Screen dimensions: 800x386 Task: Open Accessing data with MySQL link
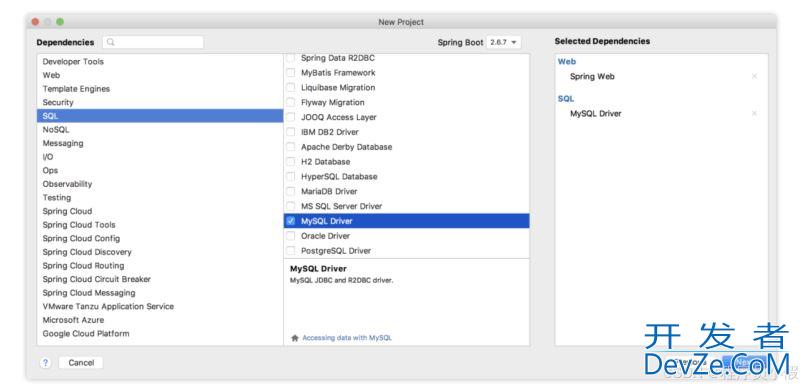[x=347, y=338]
